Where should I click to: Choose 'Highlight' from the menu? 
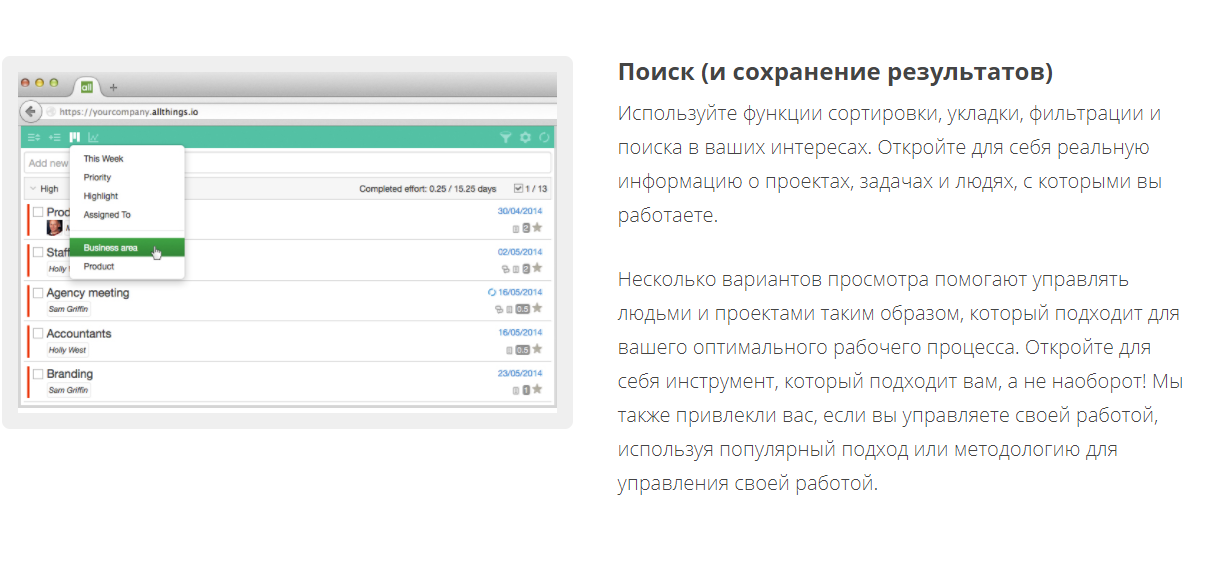click(x=101, y=196)
